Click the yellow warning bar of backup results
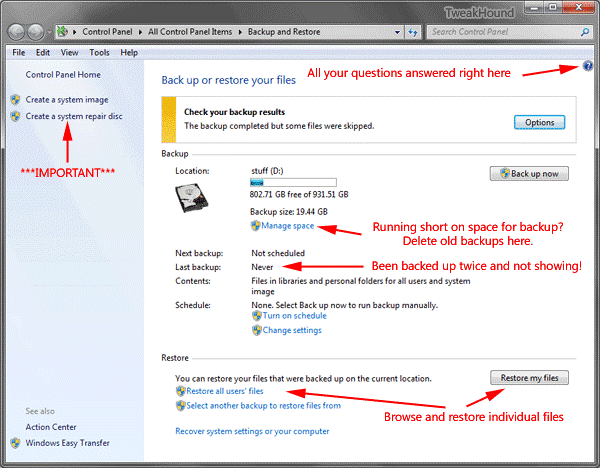Viewport: 600px width, 468px height. (x=169, y=119)
